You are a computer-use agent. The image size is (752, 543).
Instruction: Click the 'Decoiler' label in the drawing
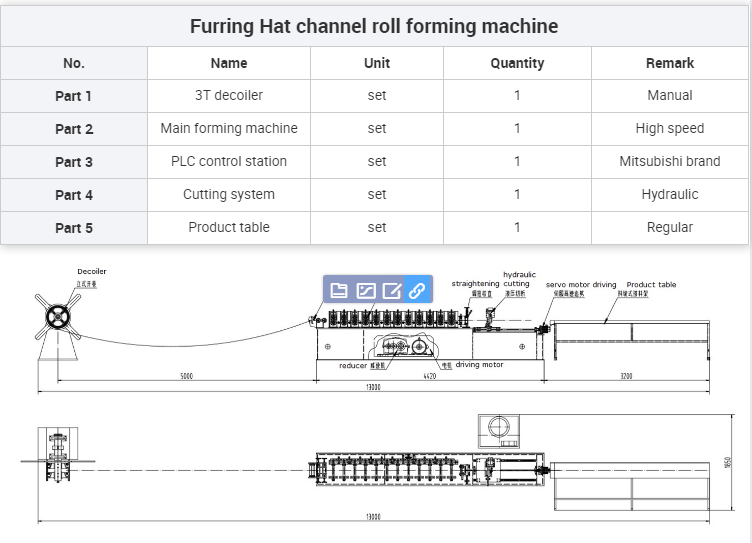tap(92, 272)
